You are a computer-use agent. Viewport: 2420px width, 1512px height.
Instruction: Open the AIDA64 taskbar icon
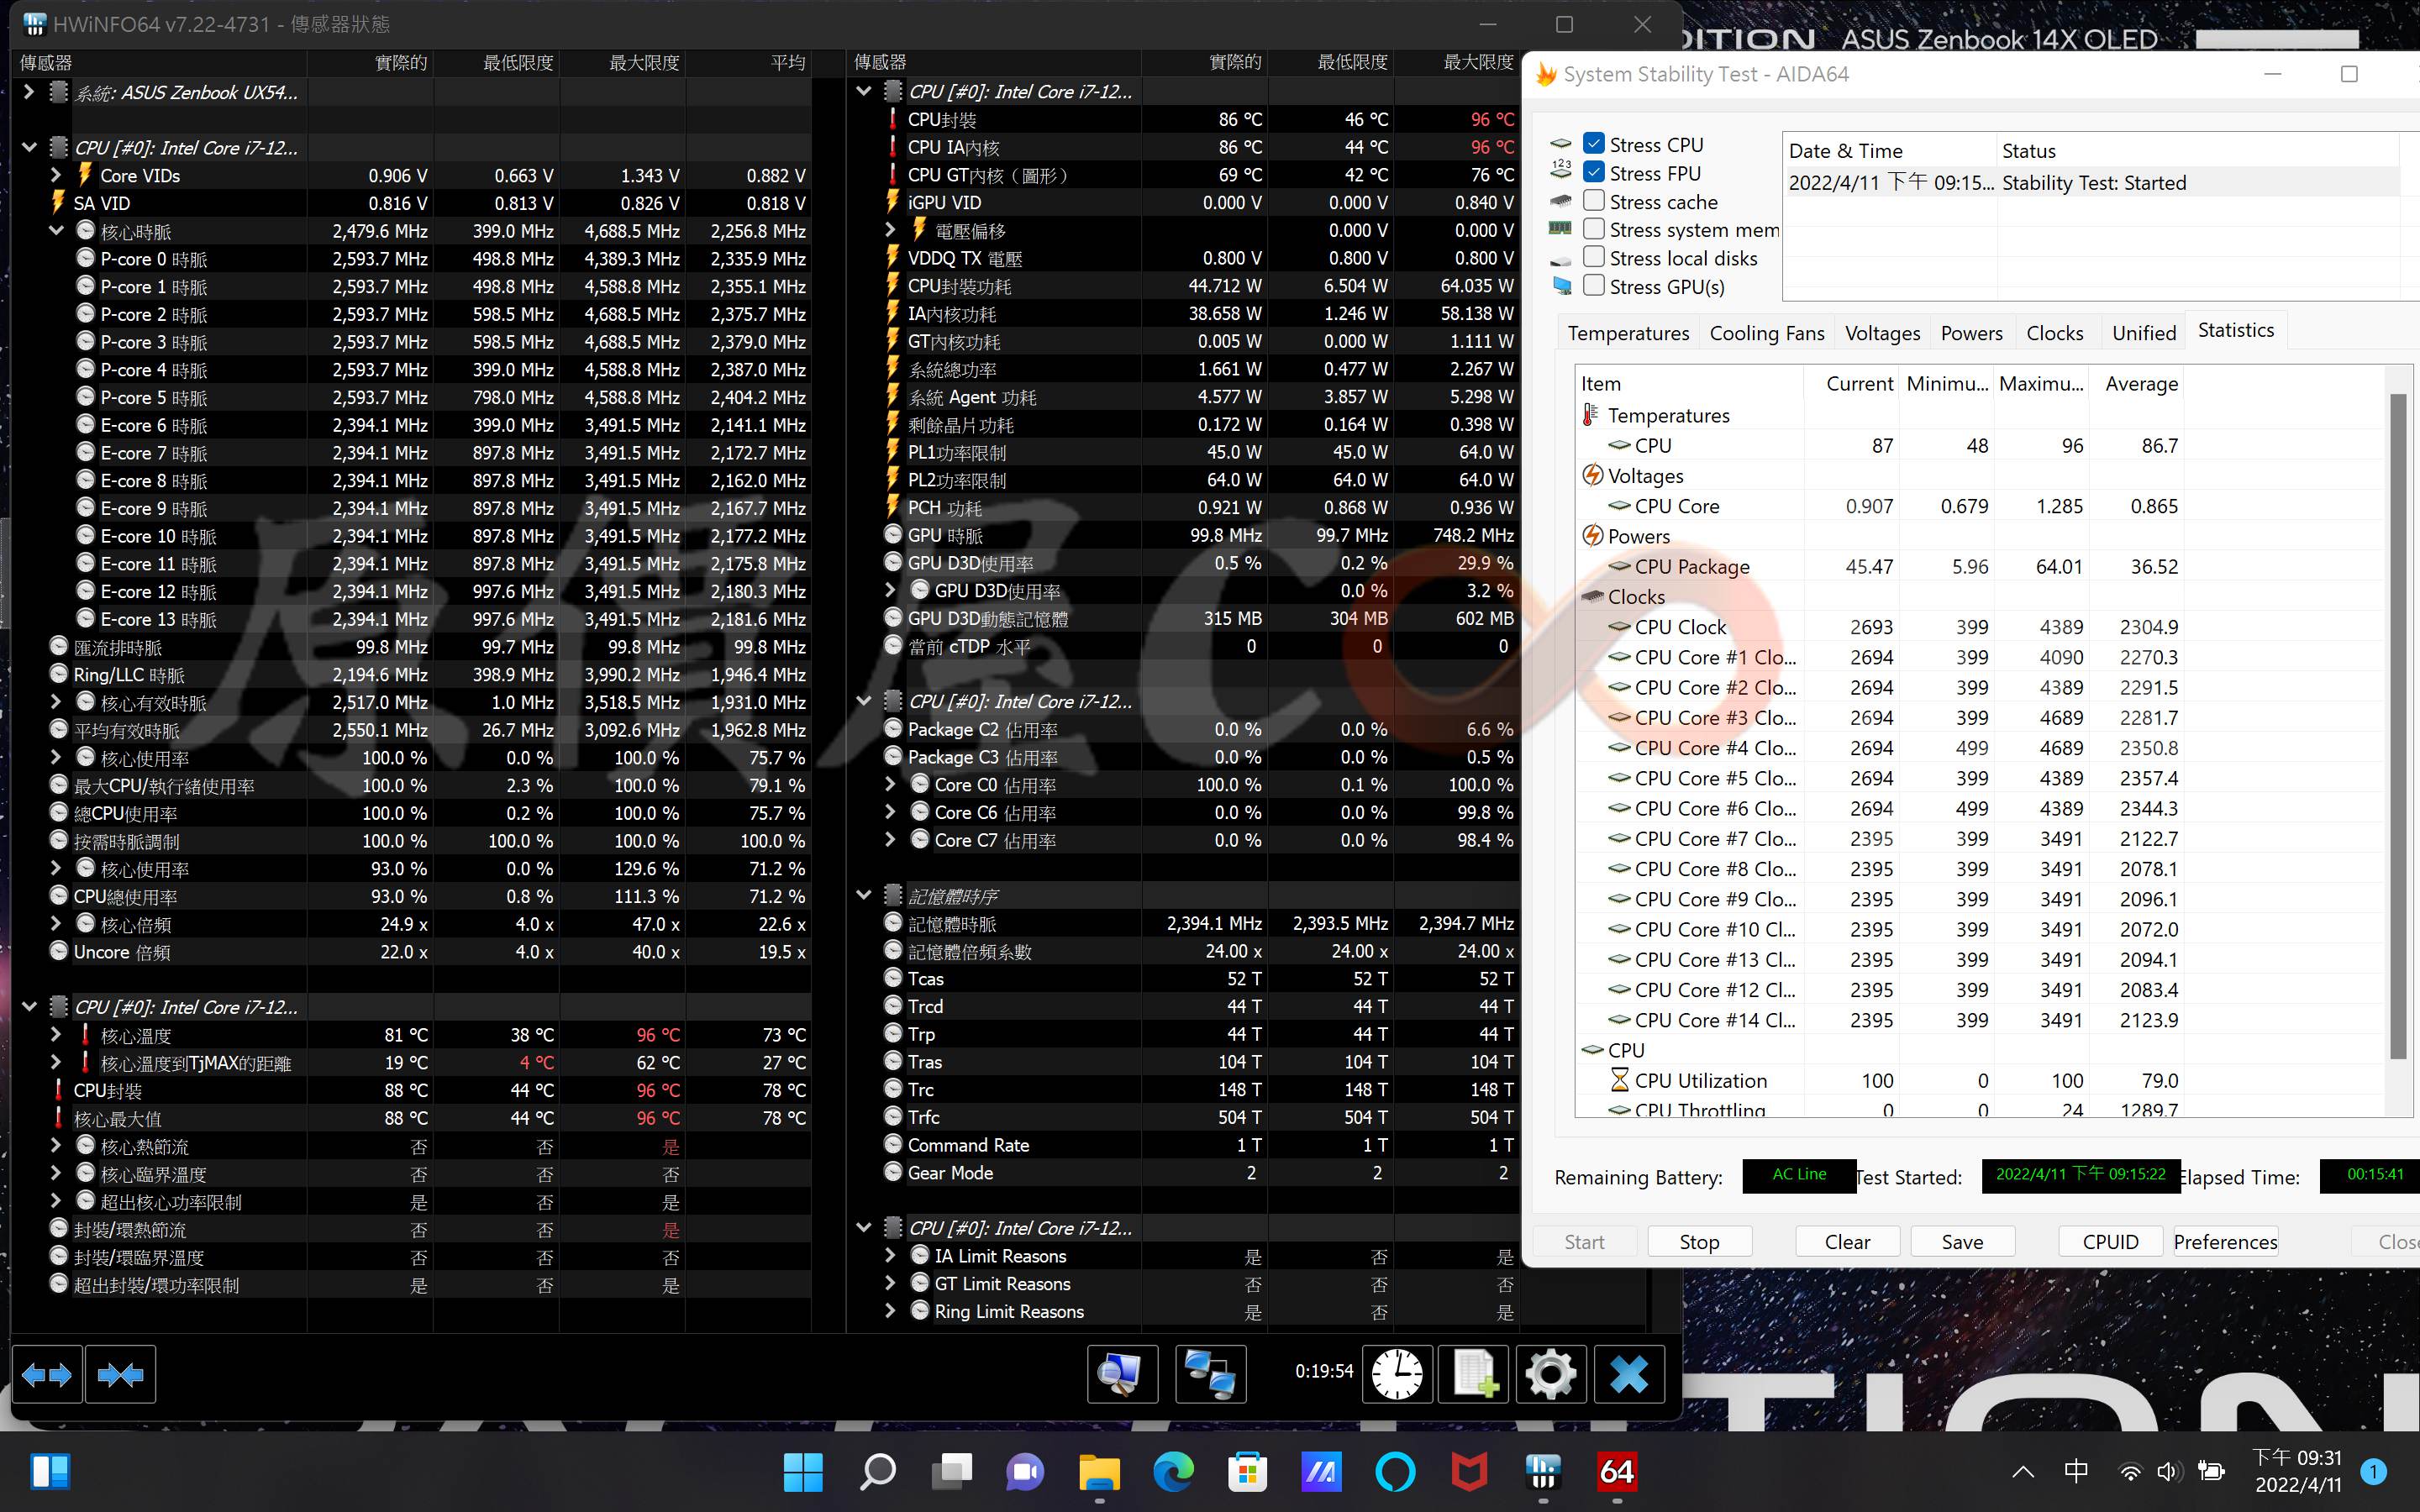click(1616, 1472)
